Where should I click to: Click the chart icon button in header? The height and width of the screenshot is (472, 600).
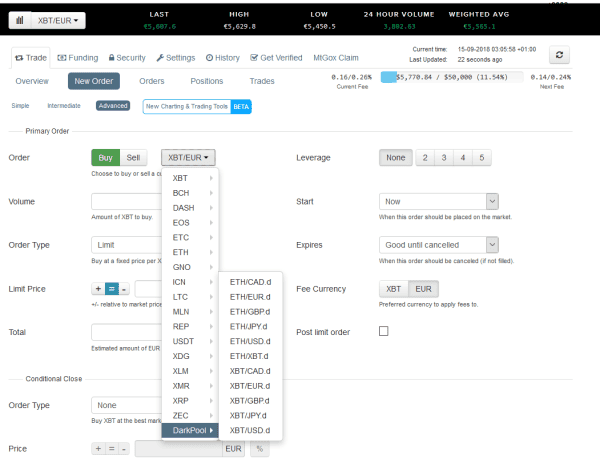point(20,20)
